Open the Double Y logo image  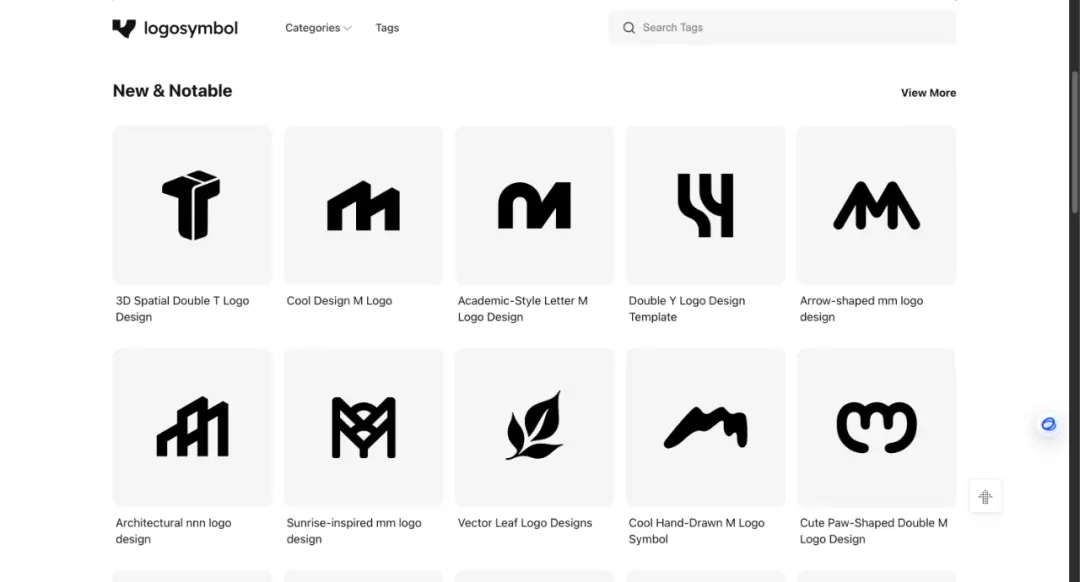[x=705, y=205]
